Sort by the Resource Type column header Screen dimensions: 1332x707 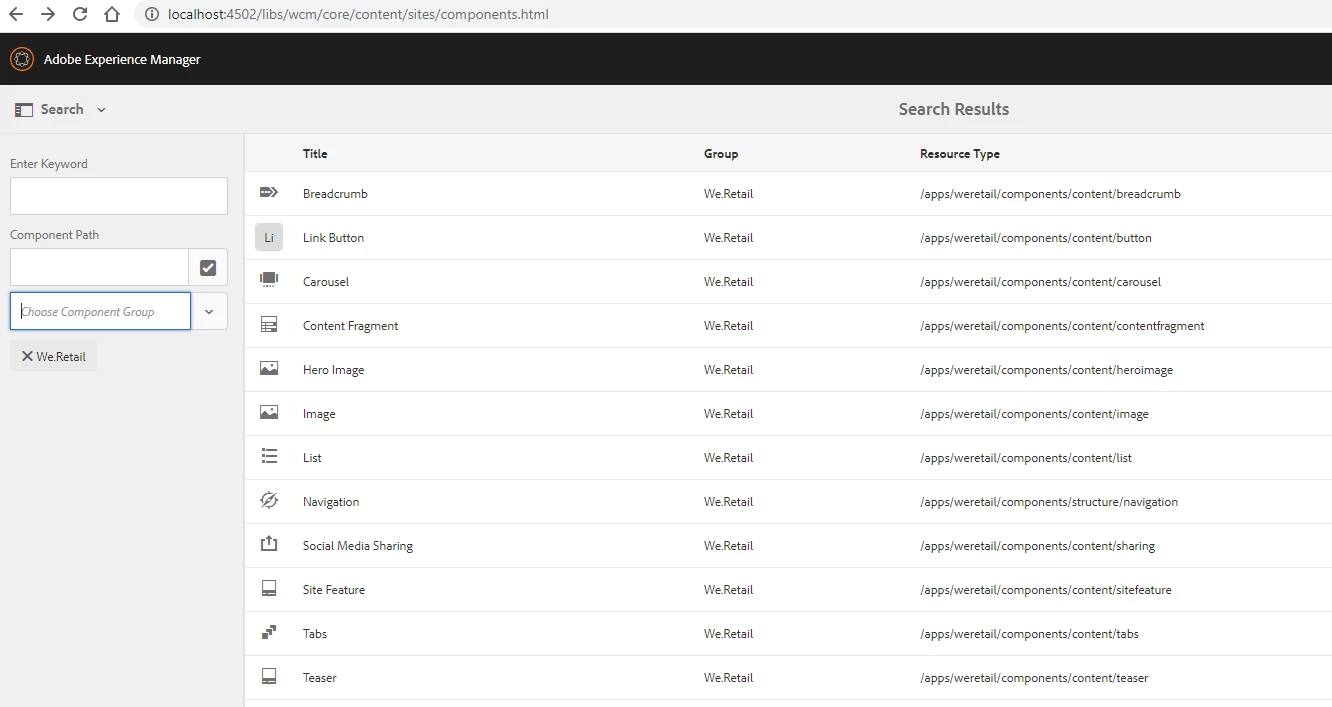pyautogui.click(x=960, y=154)
